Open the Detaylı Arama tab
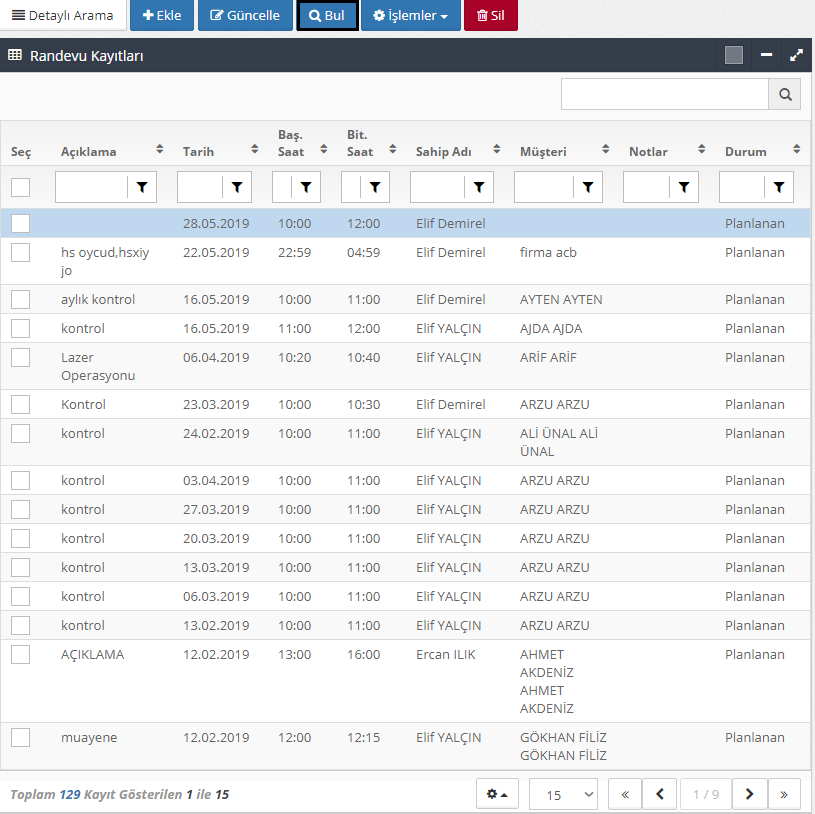 [x=63, y=16]
